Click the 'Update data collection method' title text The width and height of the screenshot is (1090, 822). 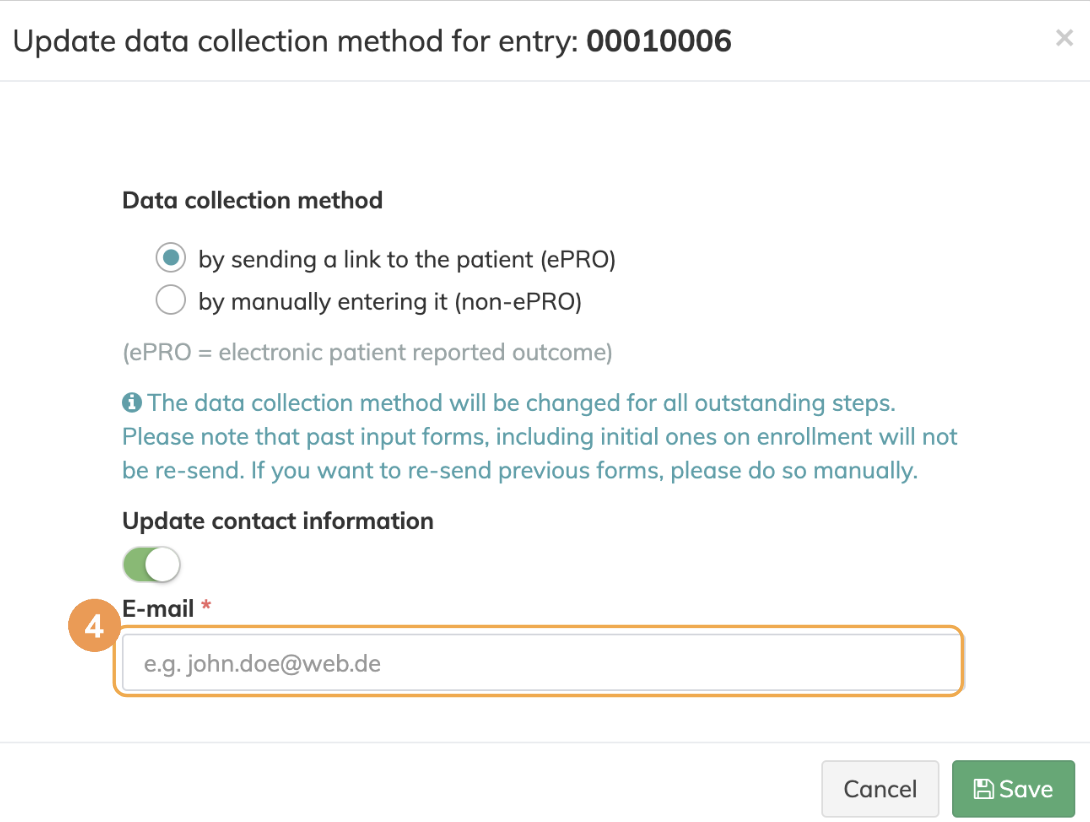pos(295,41)
